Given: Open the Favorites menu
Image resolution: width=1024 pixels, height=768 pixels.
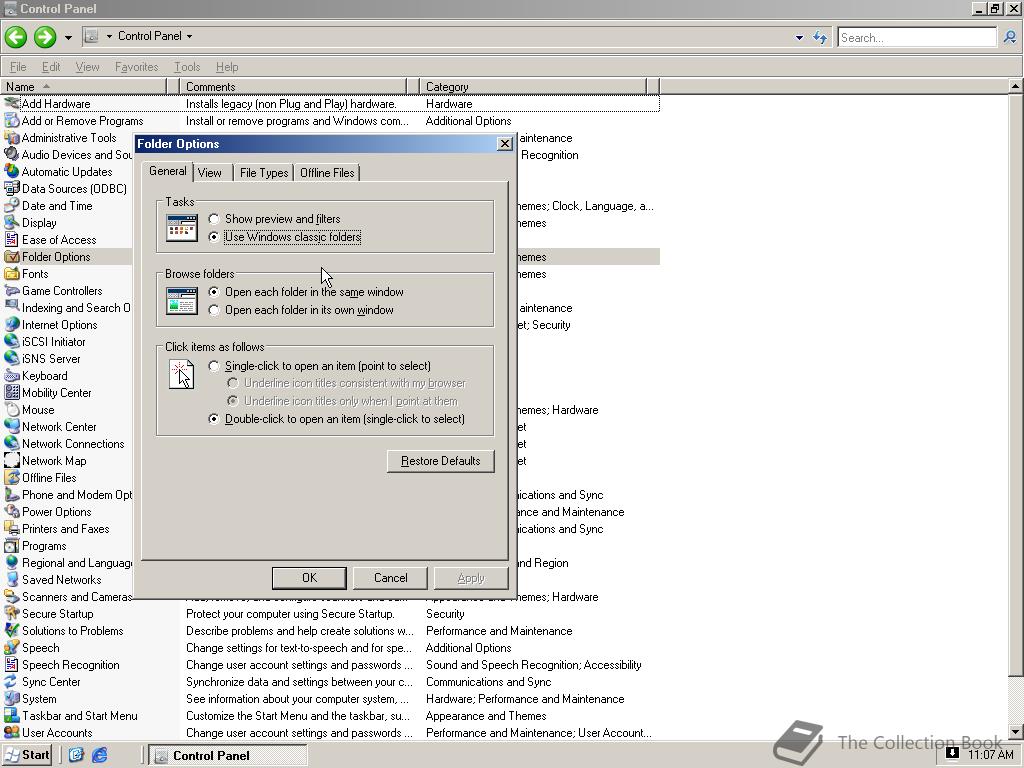Looking at the screenshot, I should pyautogui.click(x=136, y=67).
